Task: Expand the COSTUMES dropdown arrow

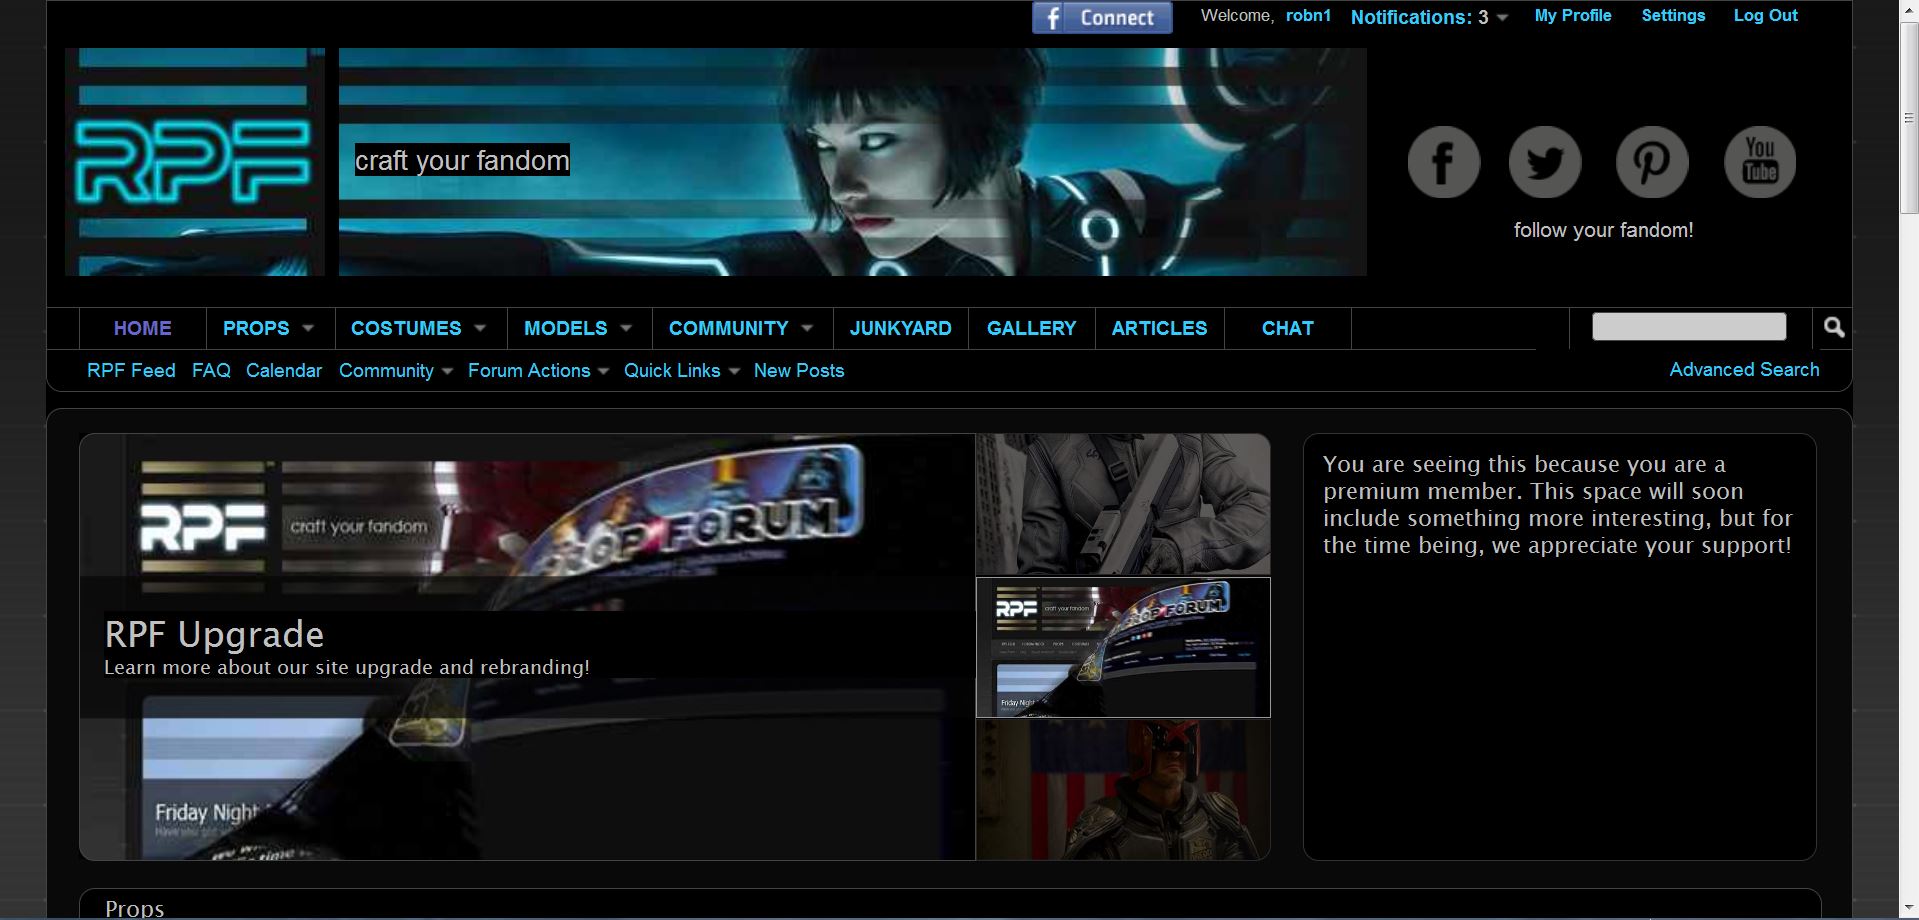Action: pos(480,328)
